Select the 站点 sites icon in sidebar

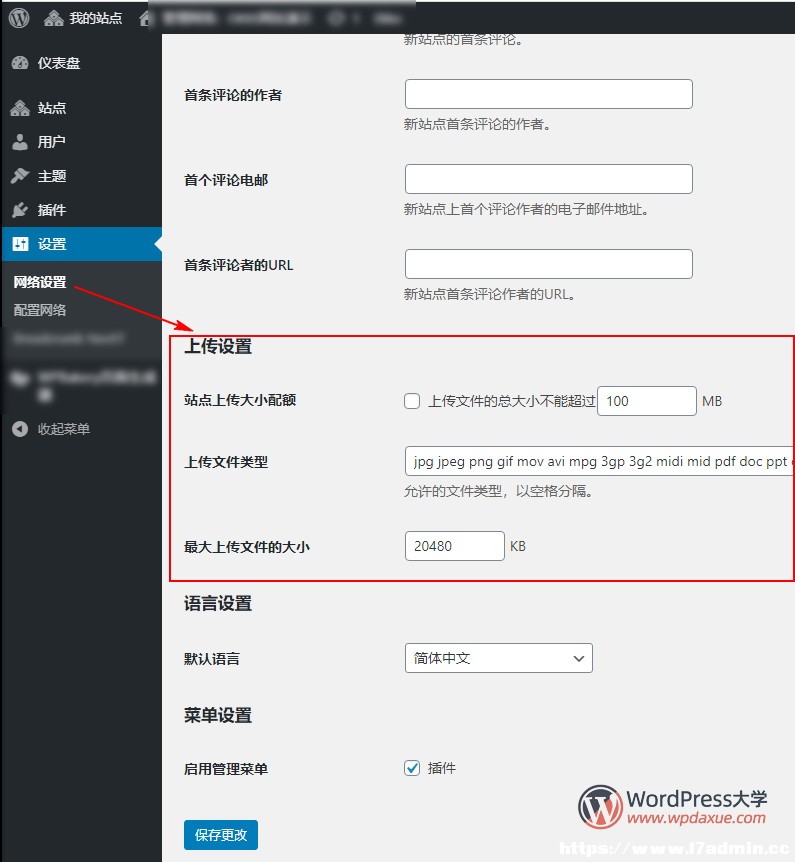[20, 108]
